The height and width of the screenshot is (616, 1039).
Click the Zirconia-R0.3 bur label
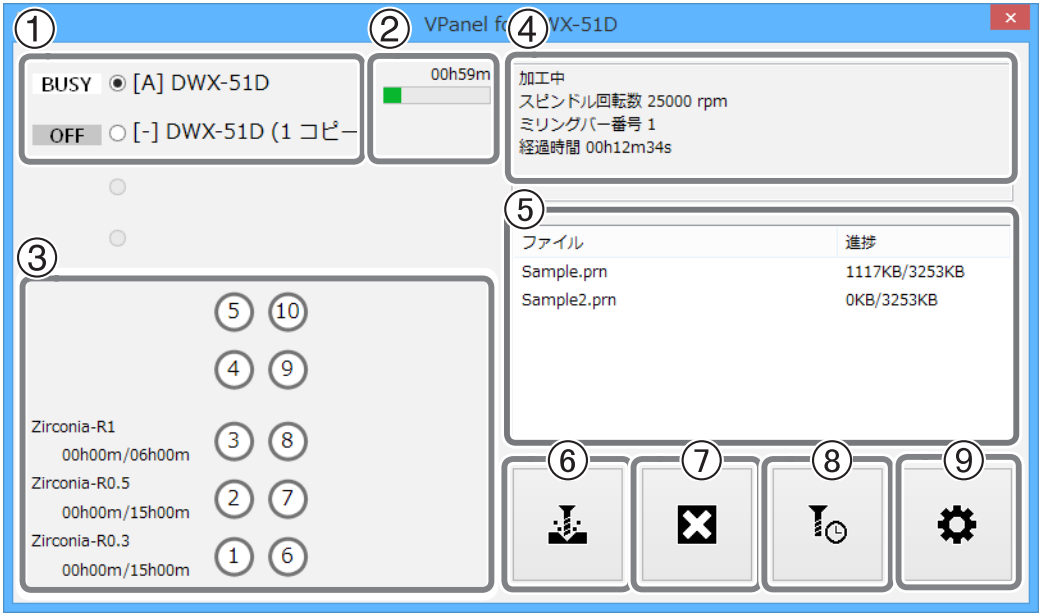pyautogui.click(x=80, y=540)
